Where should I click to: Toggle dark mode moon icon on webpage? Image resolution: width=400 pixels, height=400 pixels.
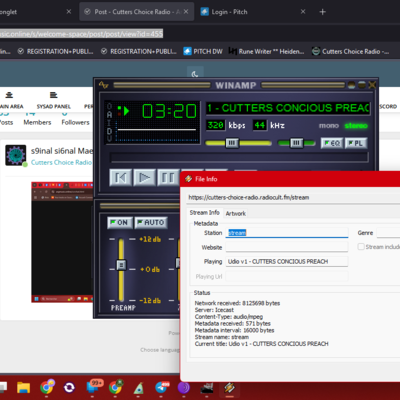tap(195, 74)
